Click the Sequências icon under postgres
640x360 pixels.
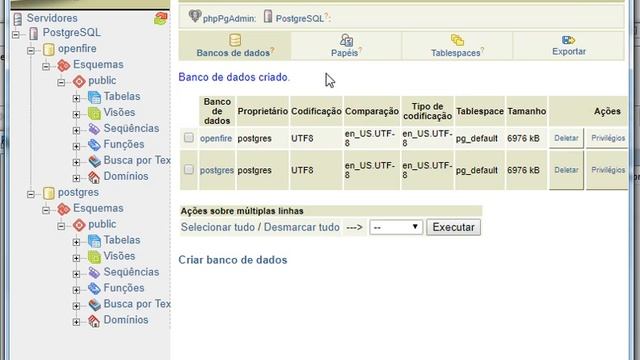[x=94, y=273]
